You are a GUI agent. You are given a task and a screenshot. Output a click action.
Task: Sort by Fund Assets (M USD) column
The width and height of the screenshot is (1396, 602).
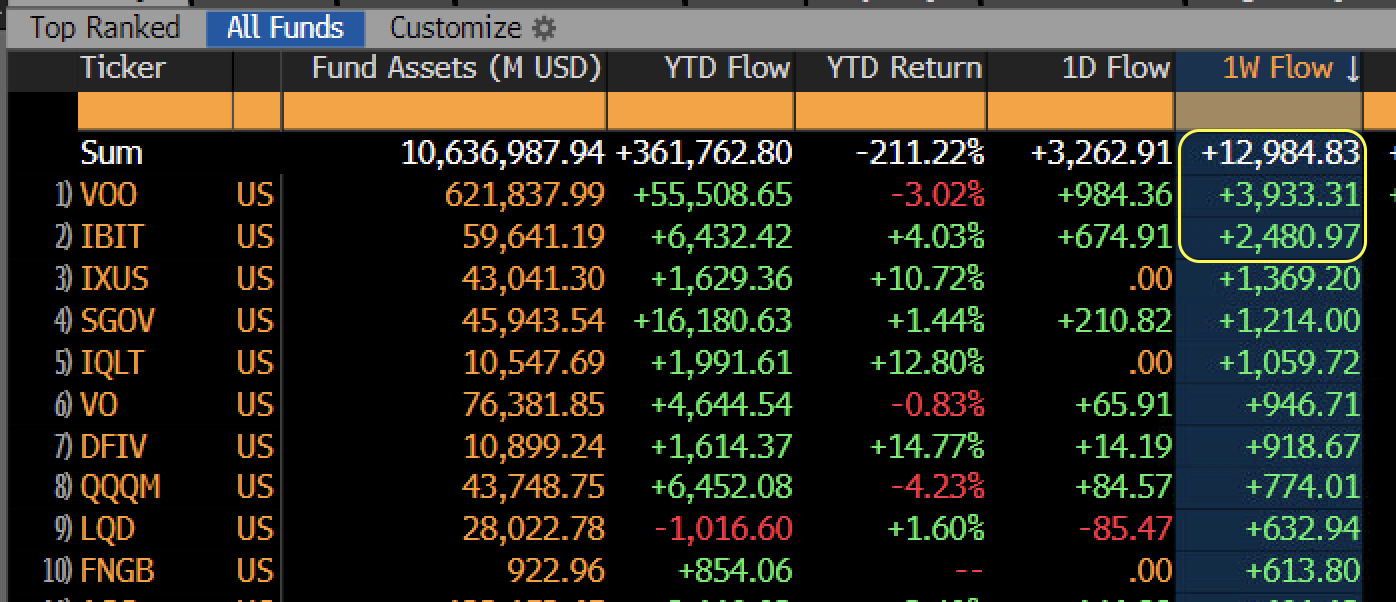coord(456,69)
